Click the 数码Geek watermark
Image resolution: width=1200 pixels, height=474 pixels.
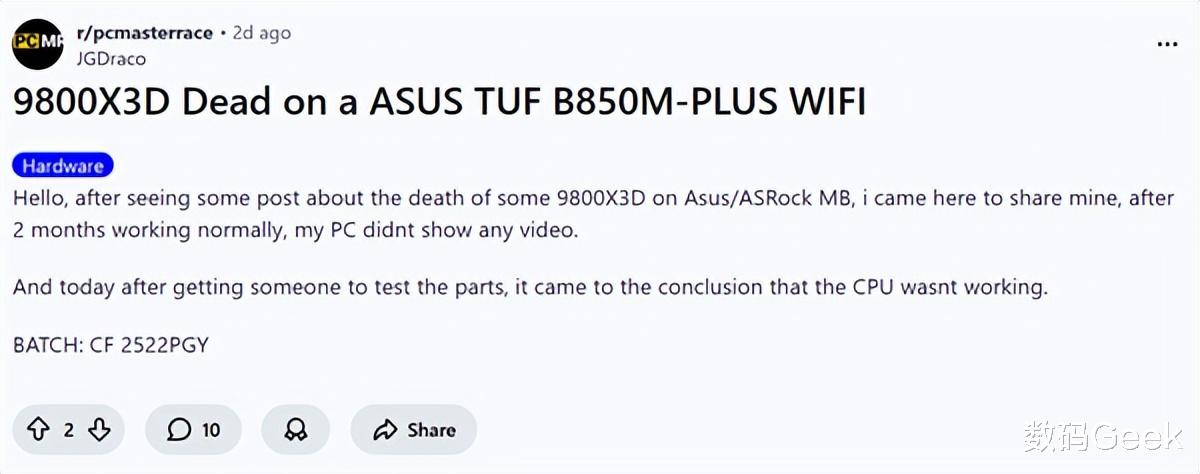1101,436
